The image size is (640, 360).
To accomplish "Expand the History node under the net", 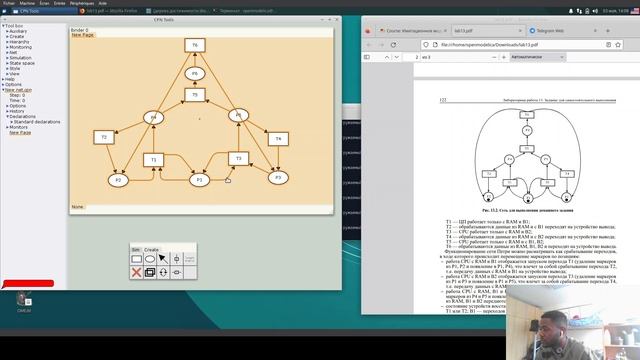I will pos(7,111).
